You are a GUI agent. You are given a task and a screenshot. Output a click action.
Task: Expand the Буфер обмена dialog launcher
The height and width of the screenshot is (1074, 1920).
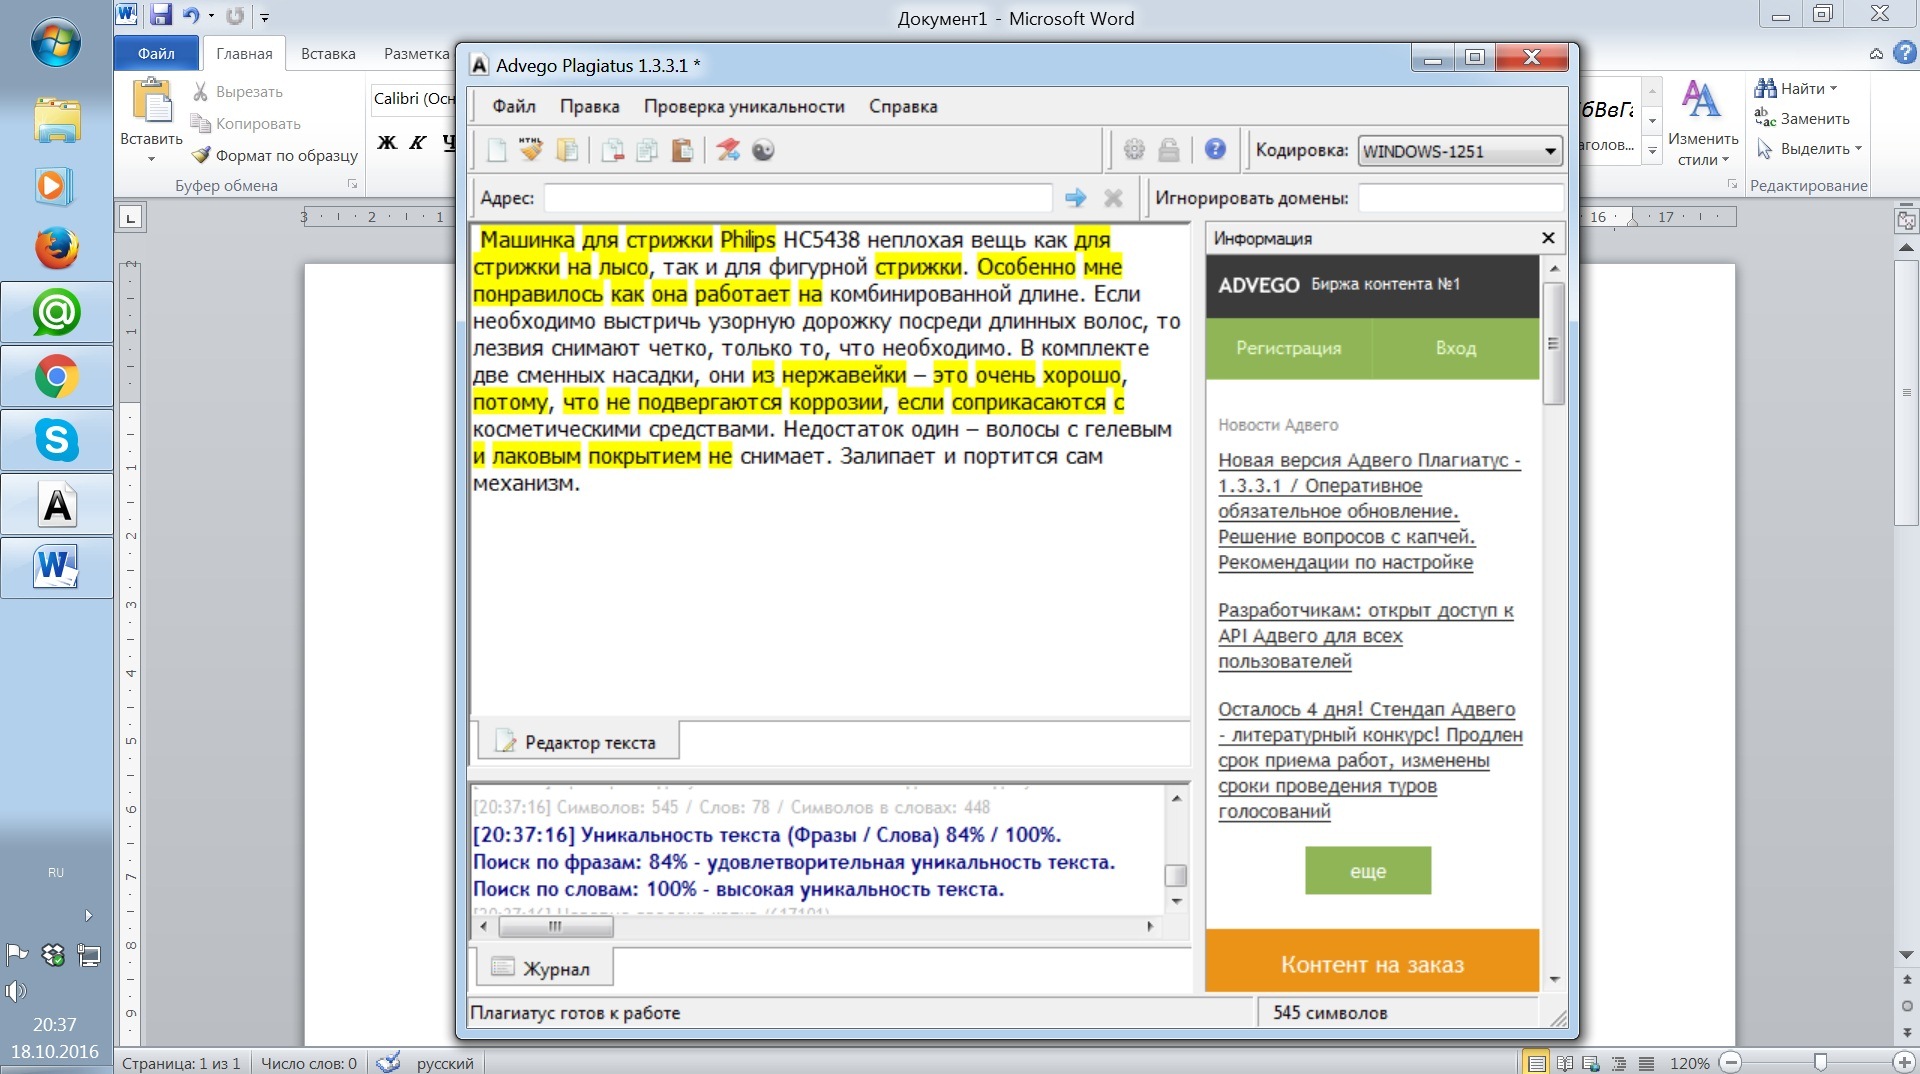(352, 185)
